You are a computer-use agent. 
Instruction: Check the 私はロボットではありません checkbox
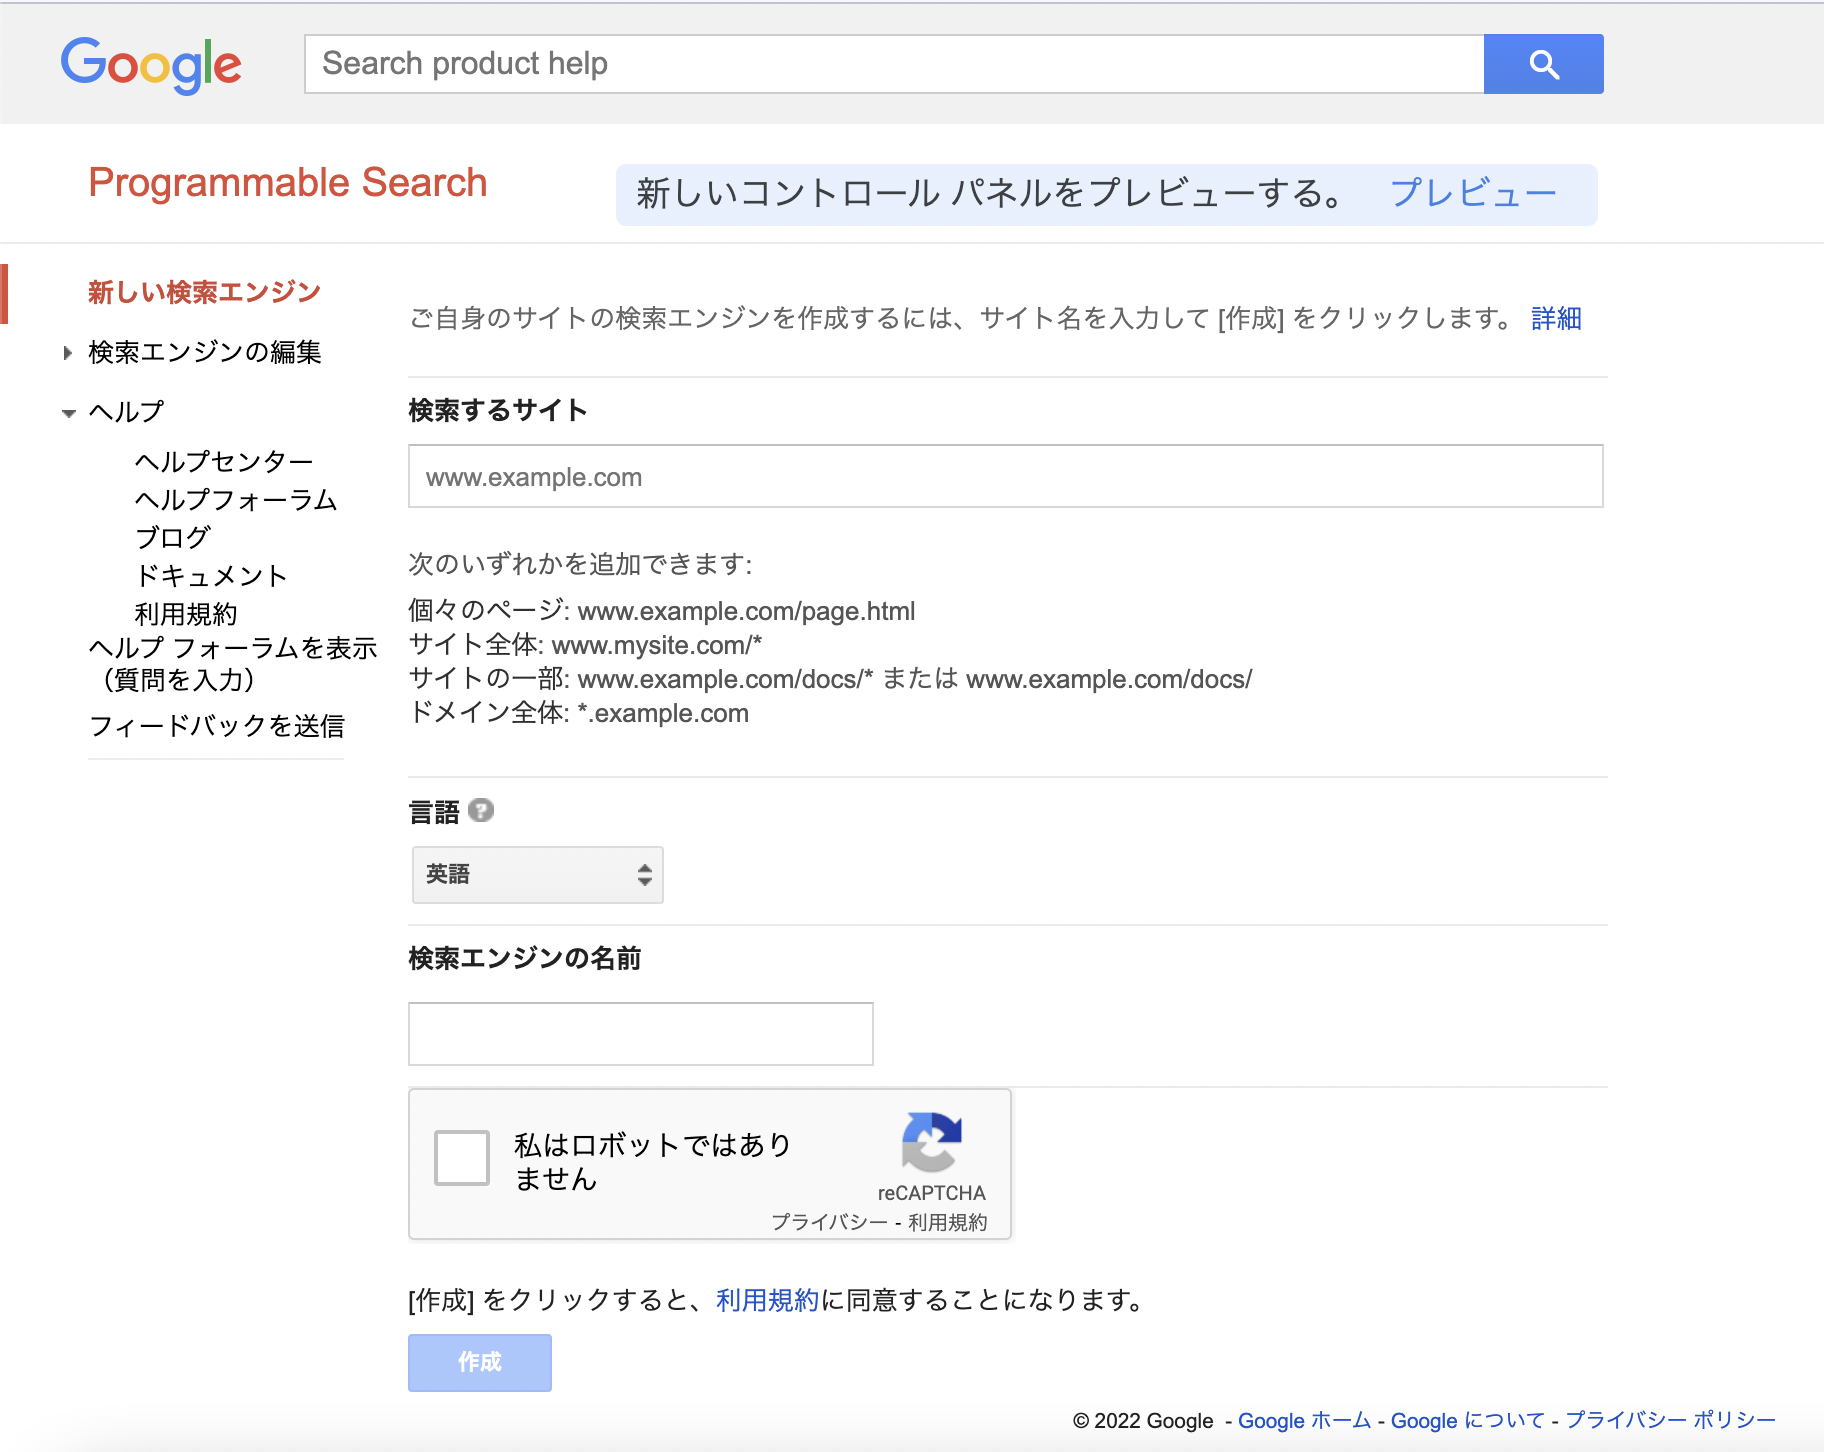pyautogui.click(x=462, y=1158)
